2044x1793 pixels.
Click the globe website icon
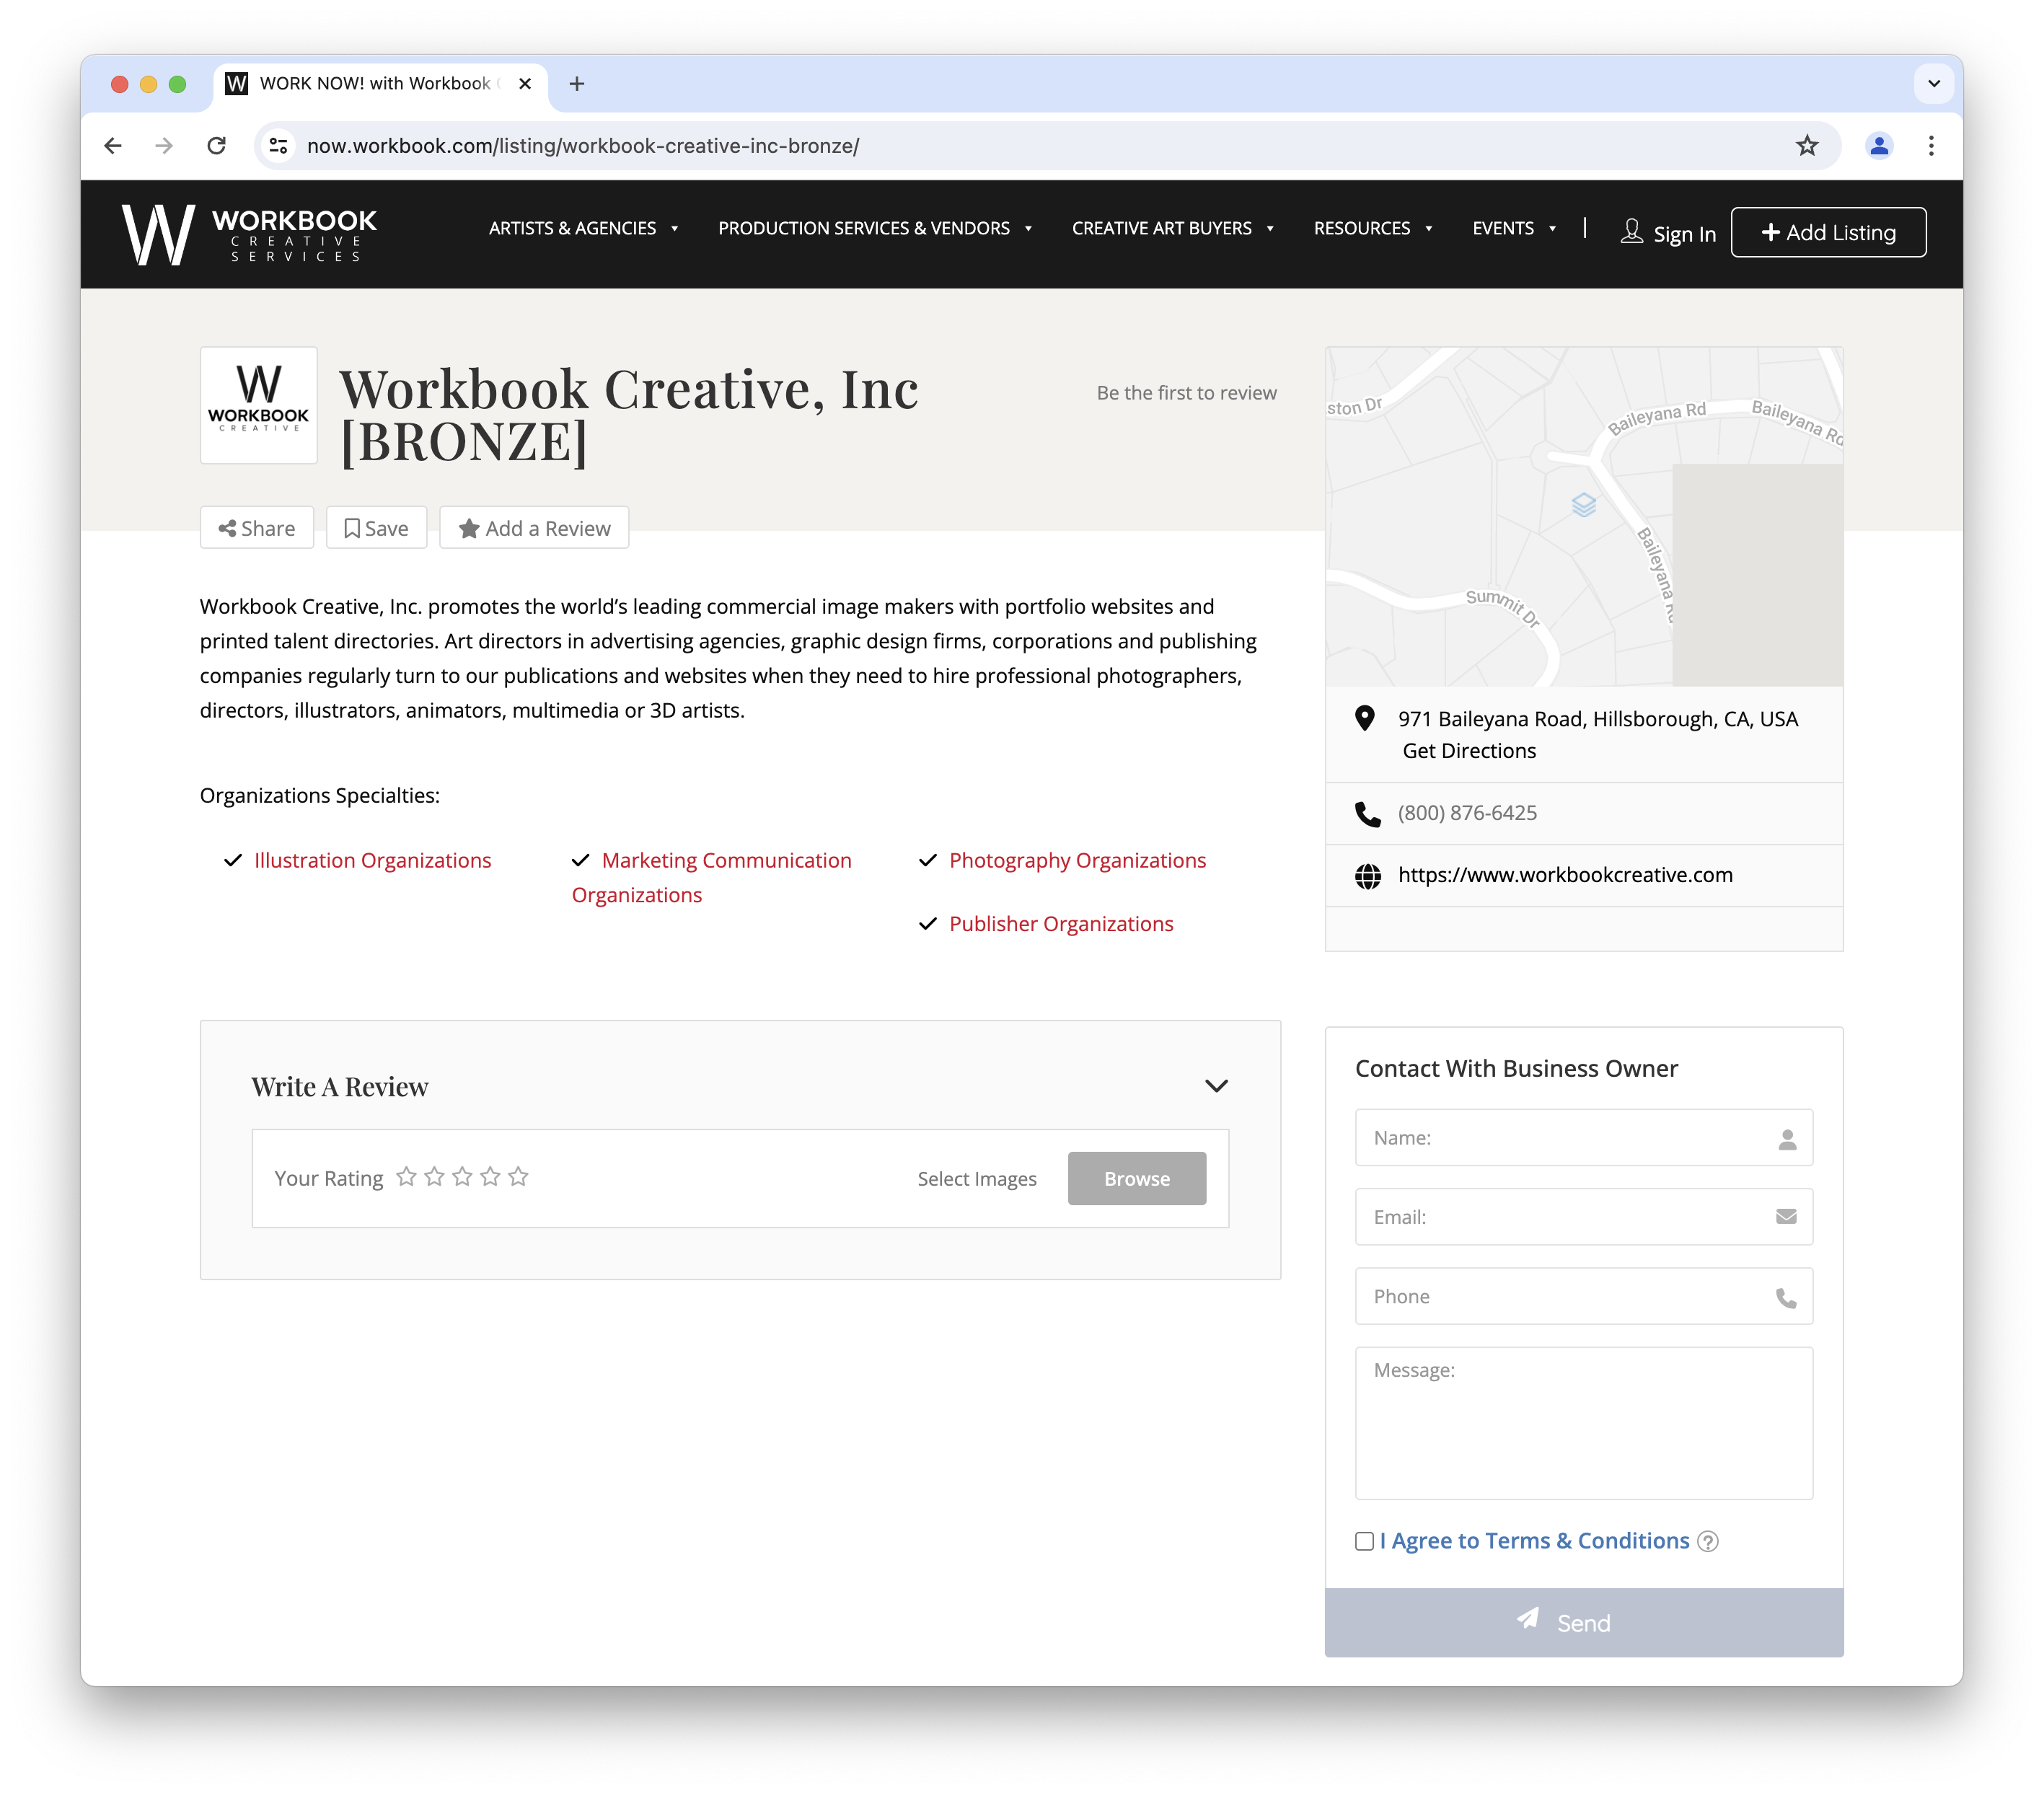click(x=1367, y=876)
